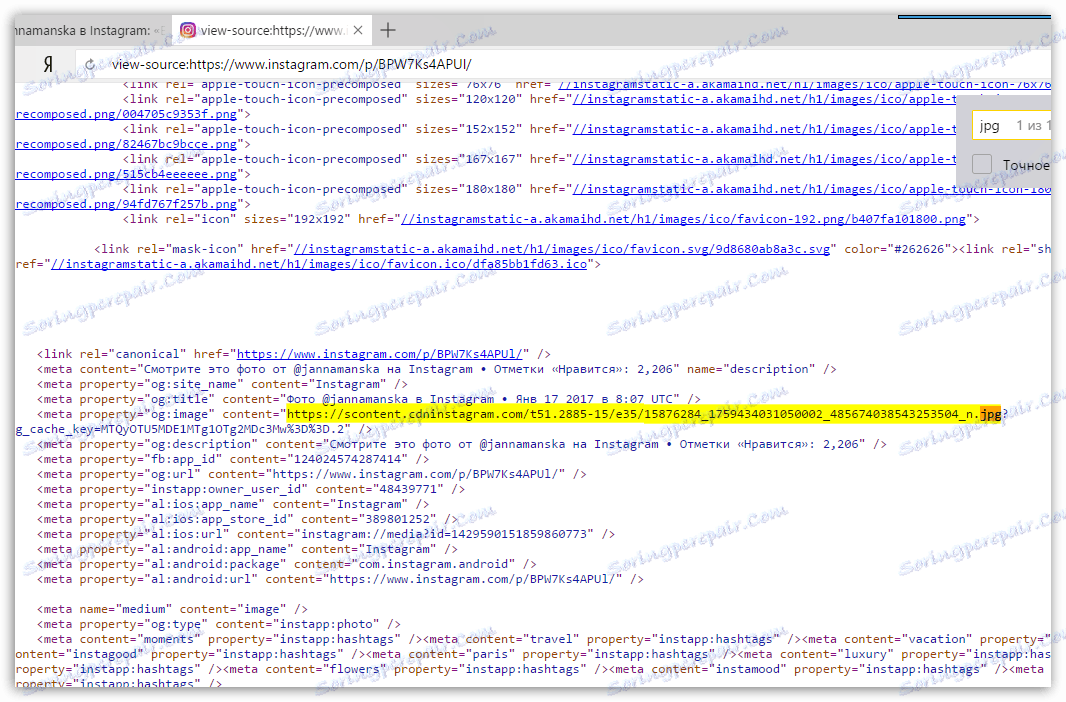Open the 515cb4eeeeee.png source link
This screenshot has width=1066, height=702.
point(126,174)
